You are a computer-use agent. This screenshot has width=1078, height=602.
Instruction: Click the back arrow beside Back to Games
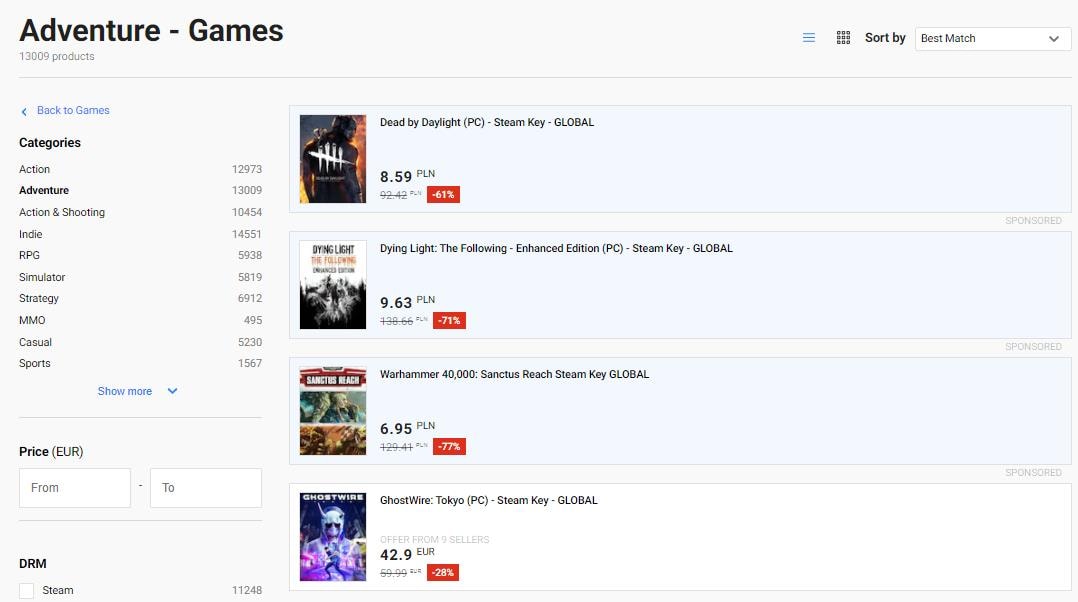tap(24, 111)
